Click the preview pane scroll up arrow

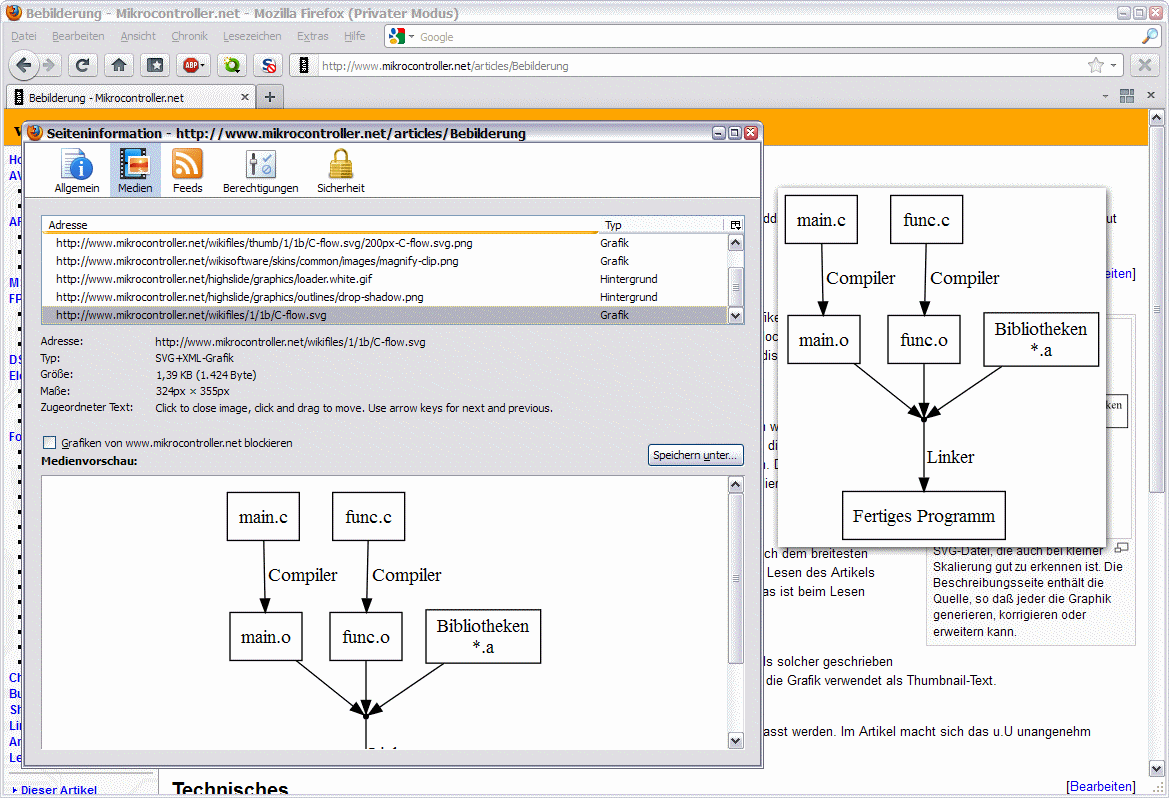coord(735,485)
